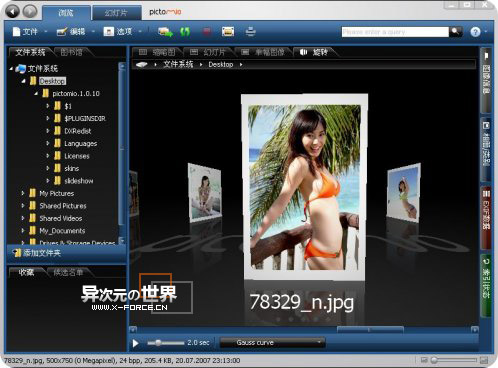This screenshot has width=498, height=368.
Task: Switch to the 旋转 carousel view tab
Action: 314,52
